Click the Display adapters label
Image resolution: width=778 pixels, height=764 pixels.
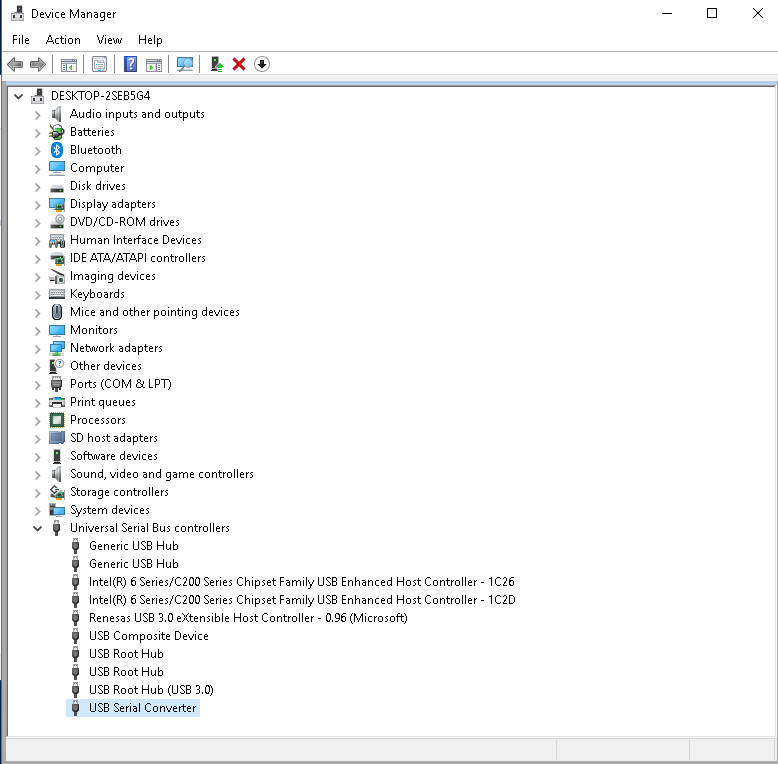[x=113, y=204]
